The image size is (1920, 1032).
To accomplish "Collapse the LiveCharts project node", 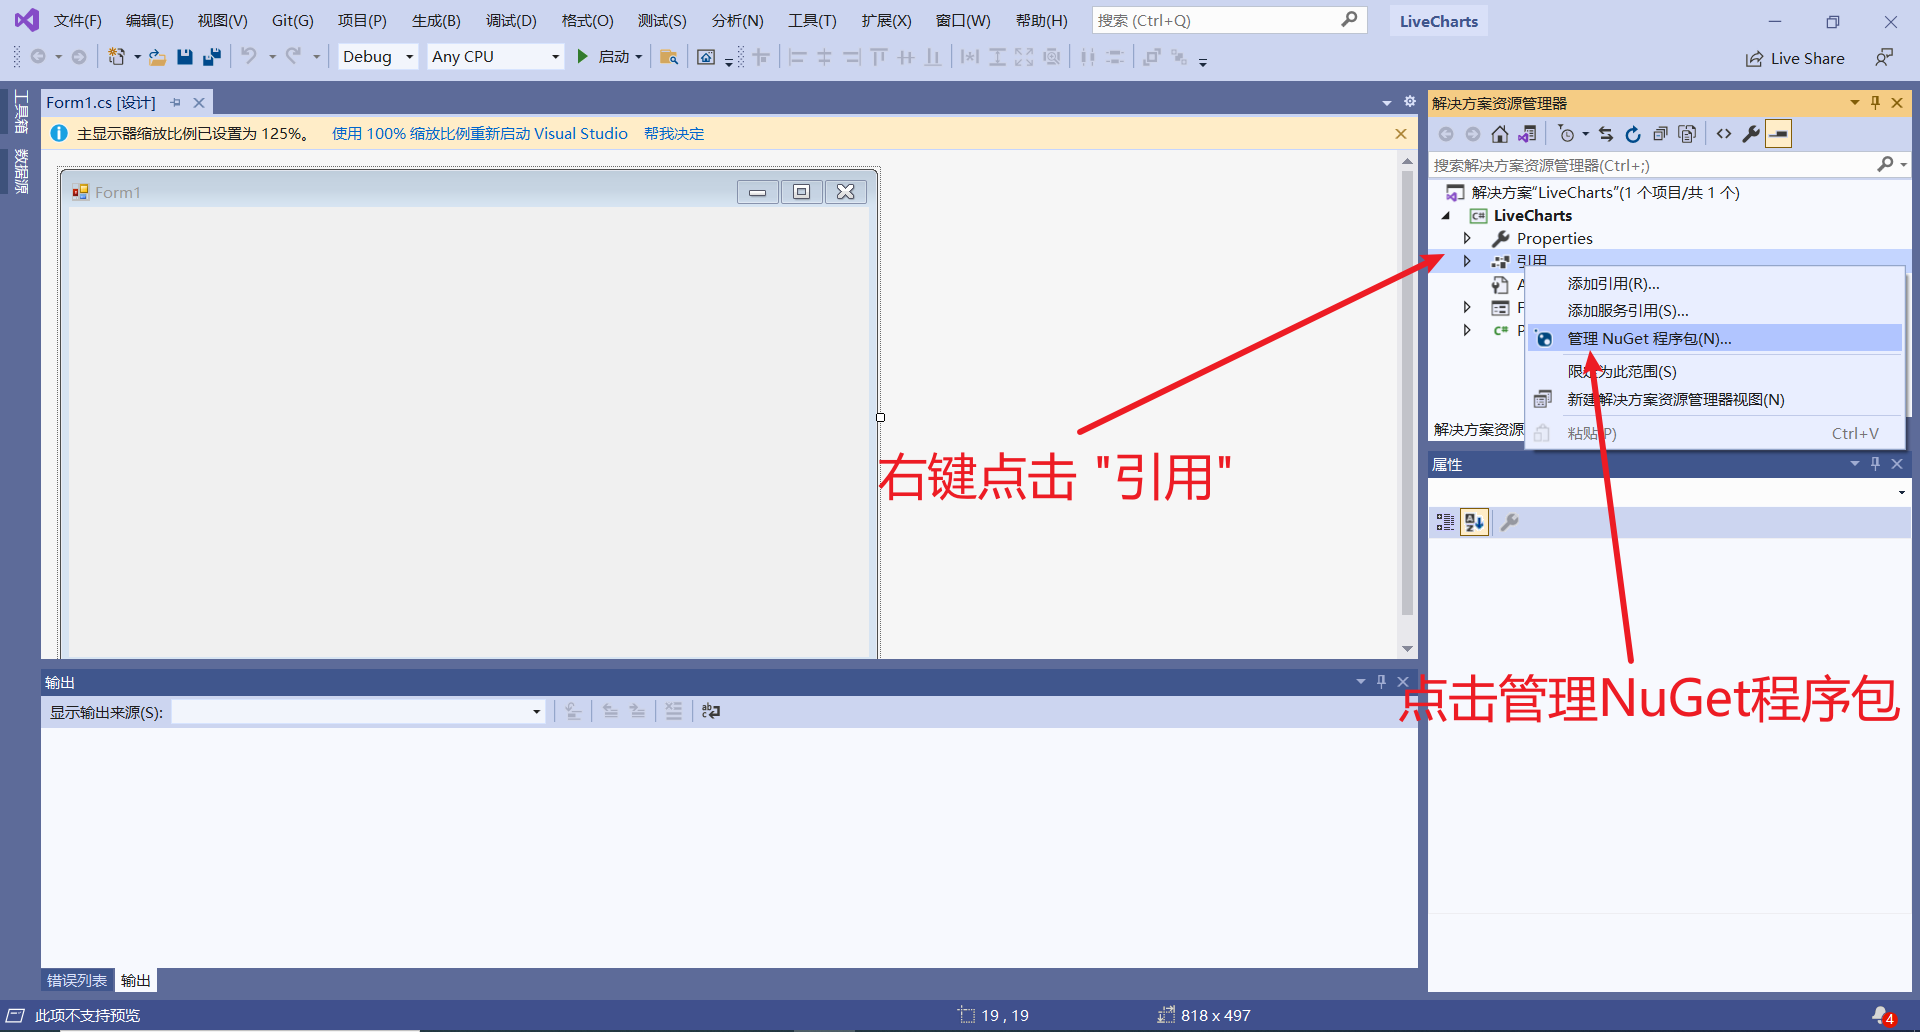I will coord(1446,216).
